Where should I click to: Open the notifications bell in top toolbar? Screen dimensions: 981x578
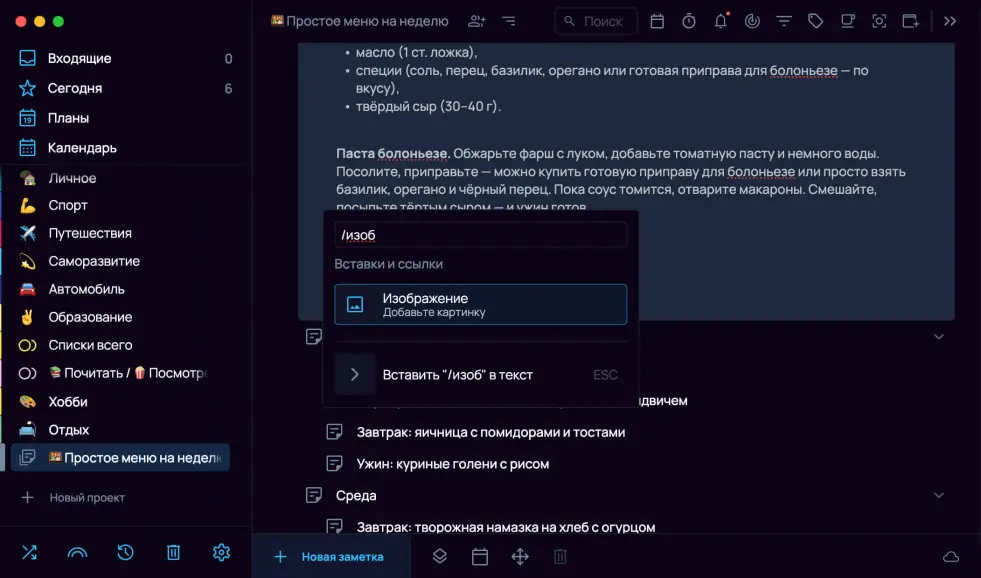pyautogui.click(x=720, y=21)
